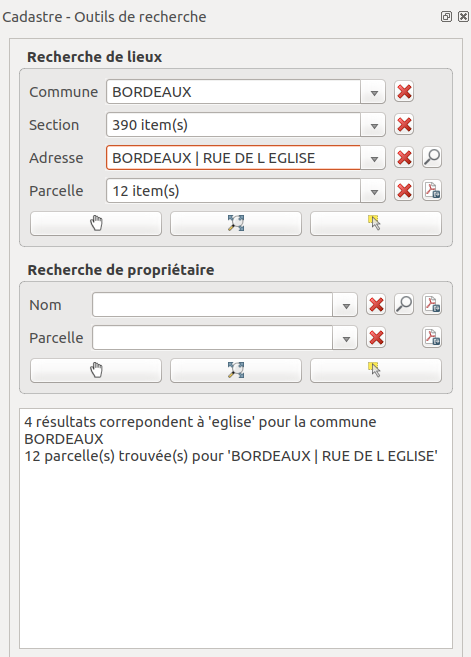Click the Parcelle field showing 12 item(s)
Image resolution: width=471 pixels, height=657 pixels.
click(233, 191)
